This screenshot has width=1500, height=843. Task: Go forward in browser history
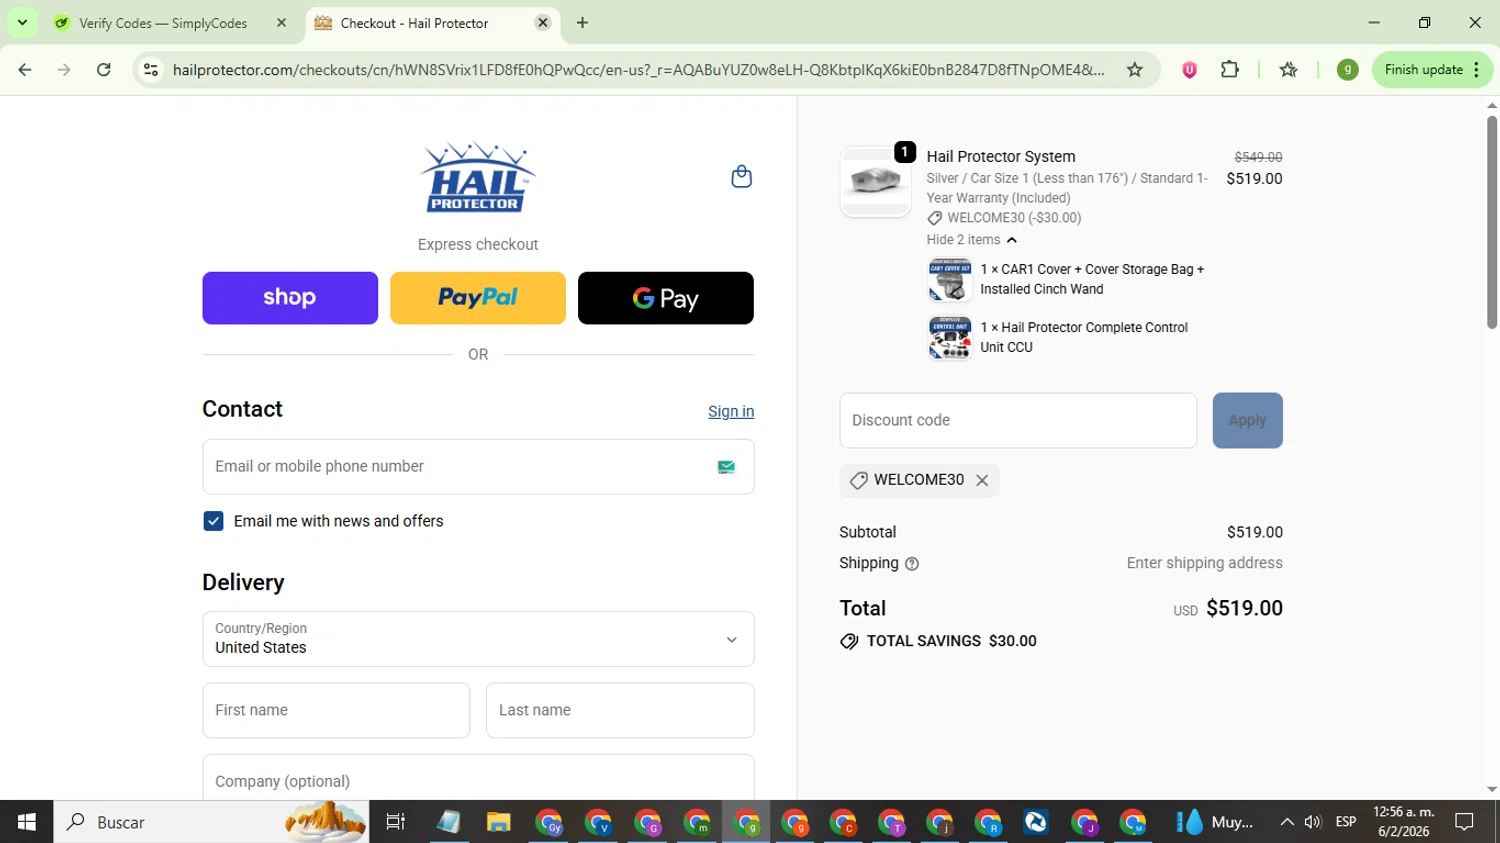click(x=64, y=70)
